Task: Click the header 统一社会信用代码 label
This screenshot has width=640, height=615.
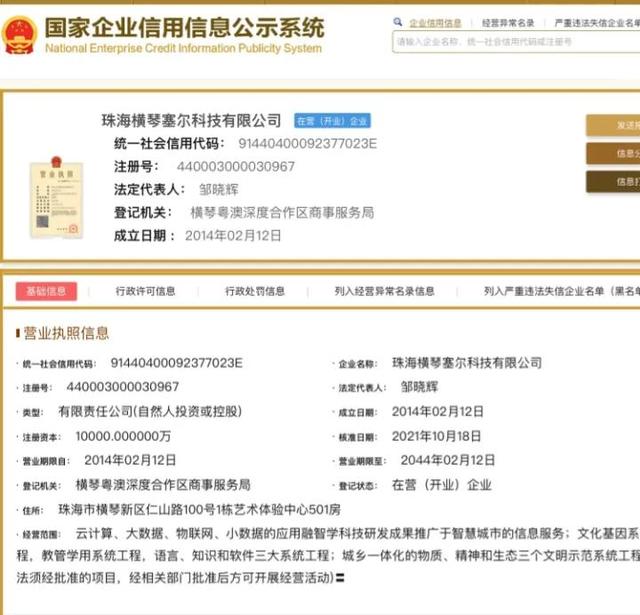Action: point(169,144)
